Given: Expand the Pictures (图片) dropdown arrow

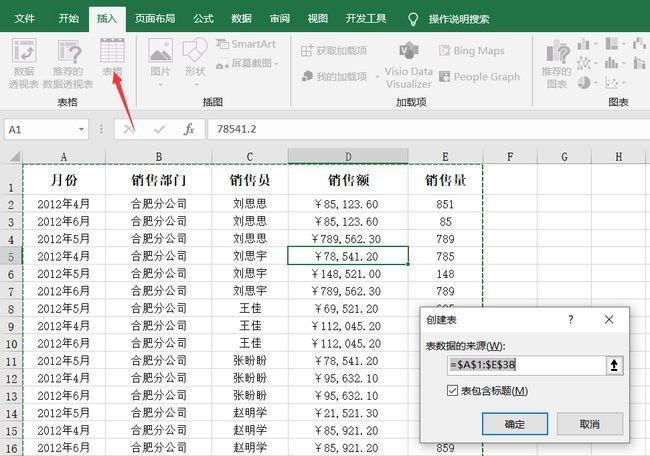Looking at the screenshot, I should pyautogui.click(x=160, y=85).
